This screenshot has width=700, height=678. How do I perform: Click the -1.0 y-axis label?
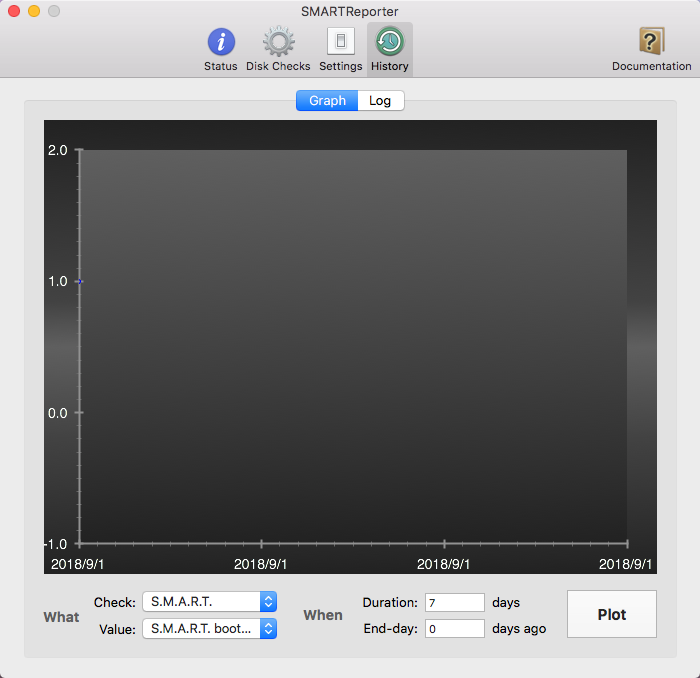pyautogui.click(x=56, y=544)
